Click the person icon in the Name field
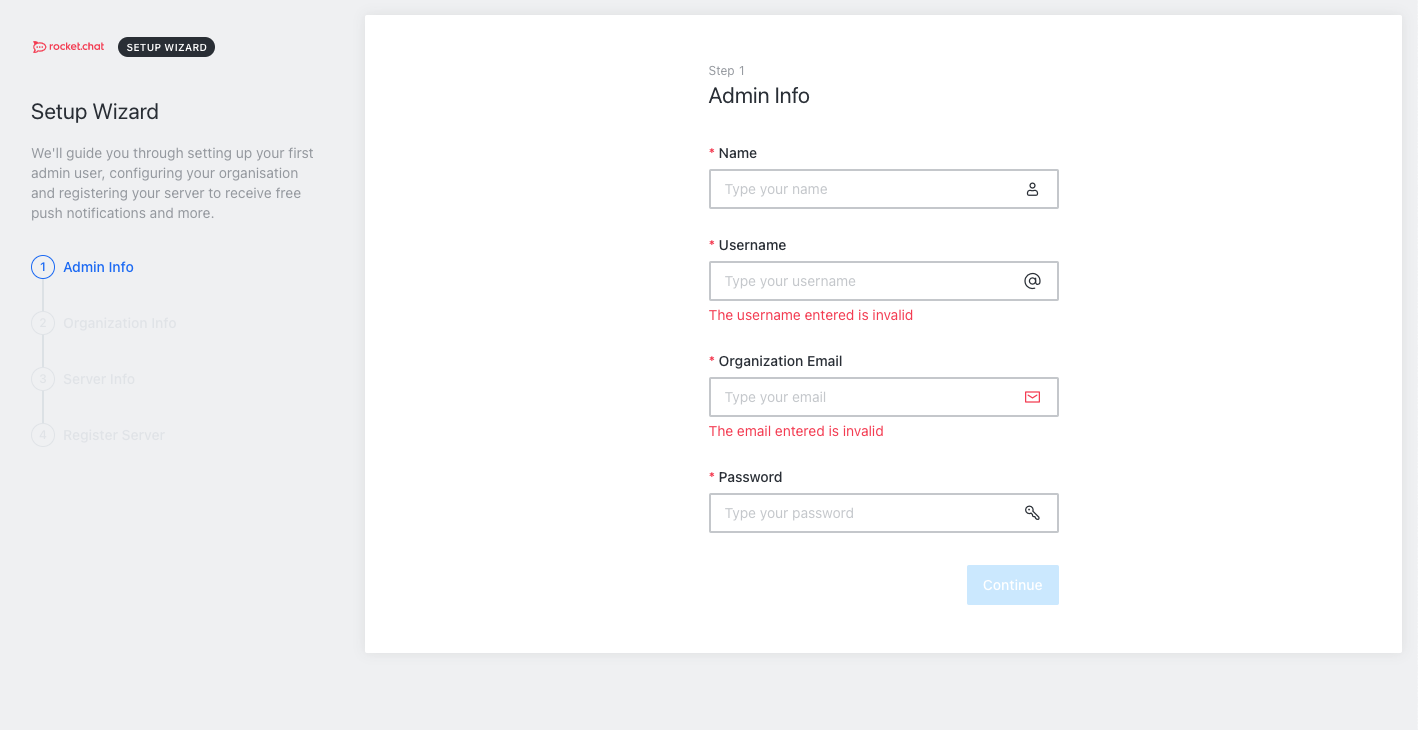This screenshot has width=1418, height=730. [1032, 189]
